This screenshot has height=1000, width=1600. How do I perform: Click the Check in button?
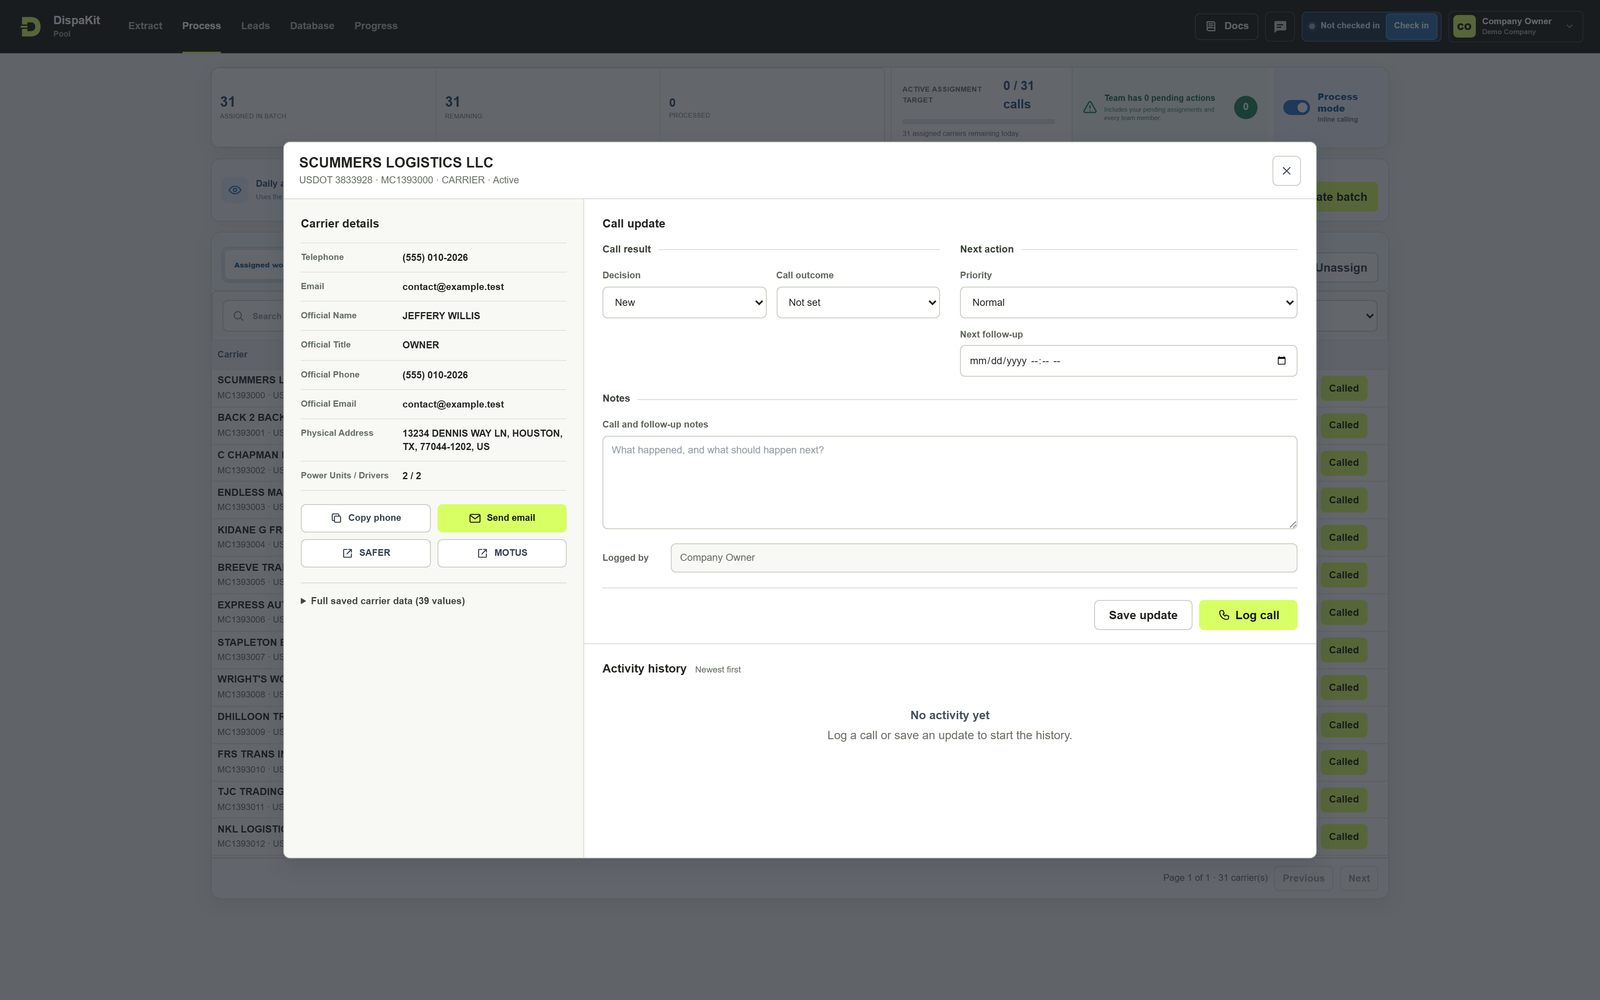[1411, 26]
